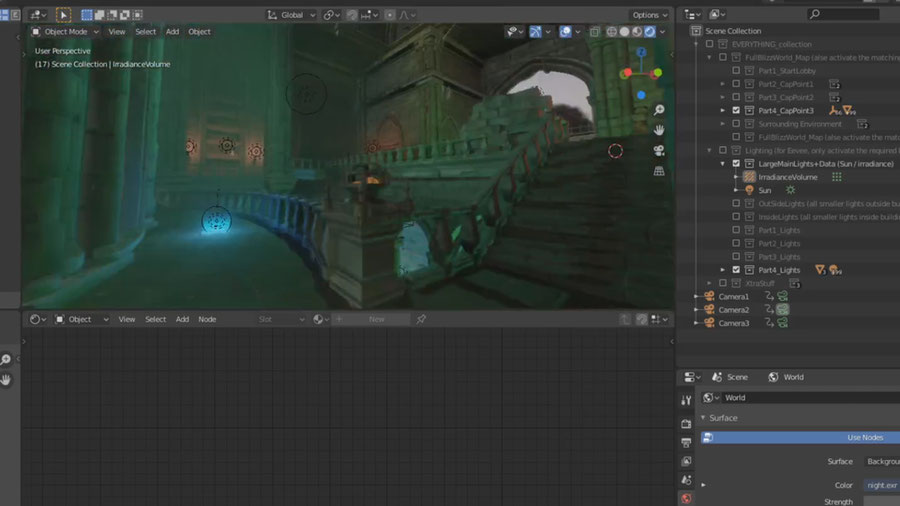Click the night.exr color field
900x506 pixels.
[x=882, y=485]
